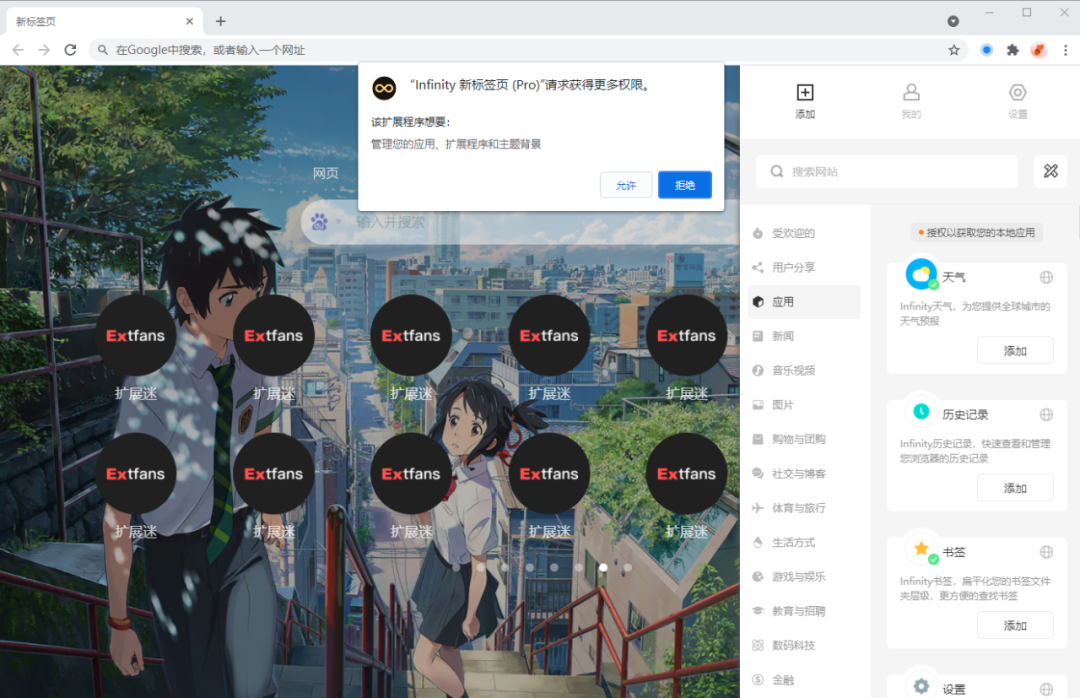Viewport: 1080px width, 698px height.
Task: Reload the page
Action: tap(70, 50)
